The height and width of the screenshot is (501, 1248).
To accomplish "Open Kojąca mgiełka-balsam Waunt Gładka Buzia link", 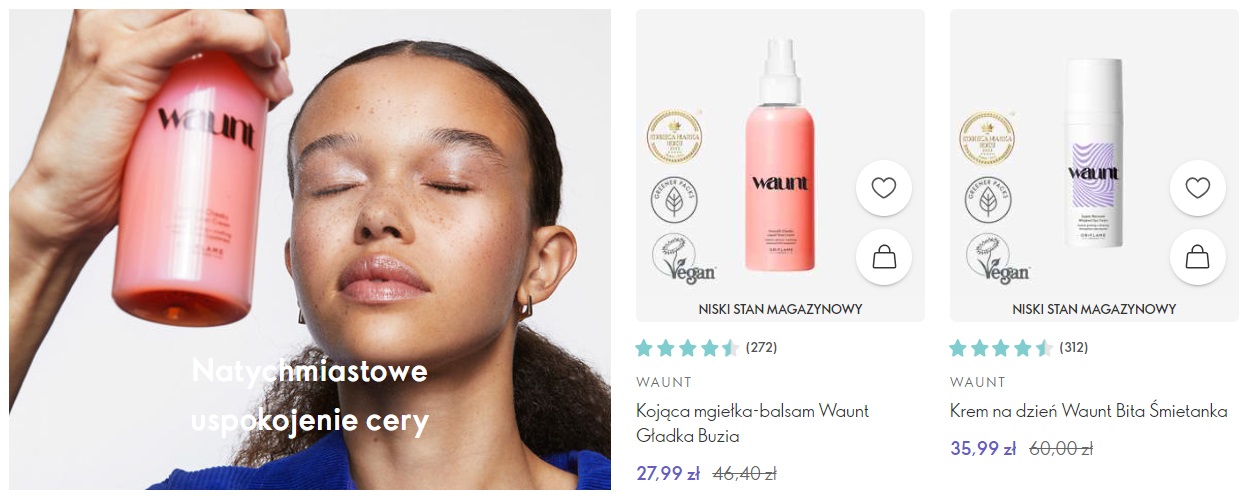I will [x=752, y=424].
